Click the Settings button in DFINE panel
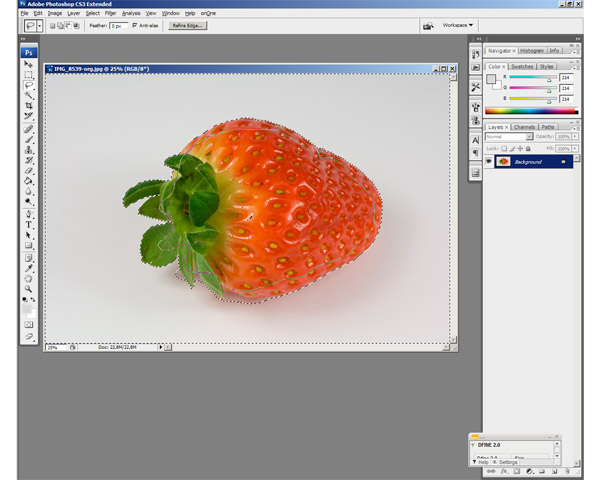Image resolution: width=600 pixels, height=480 pixels. [x=508, y=462]
